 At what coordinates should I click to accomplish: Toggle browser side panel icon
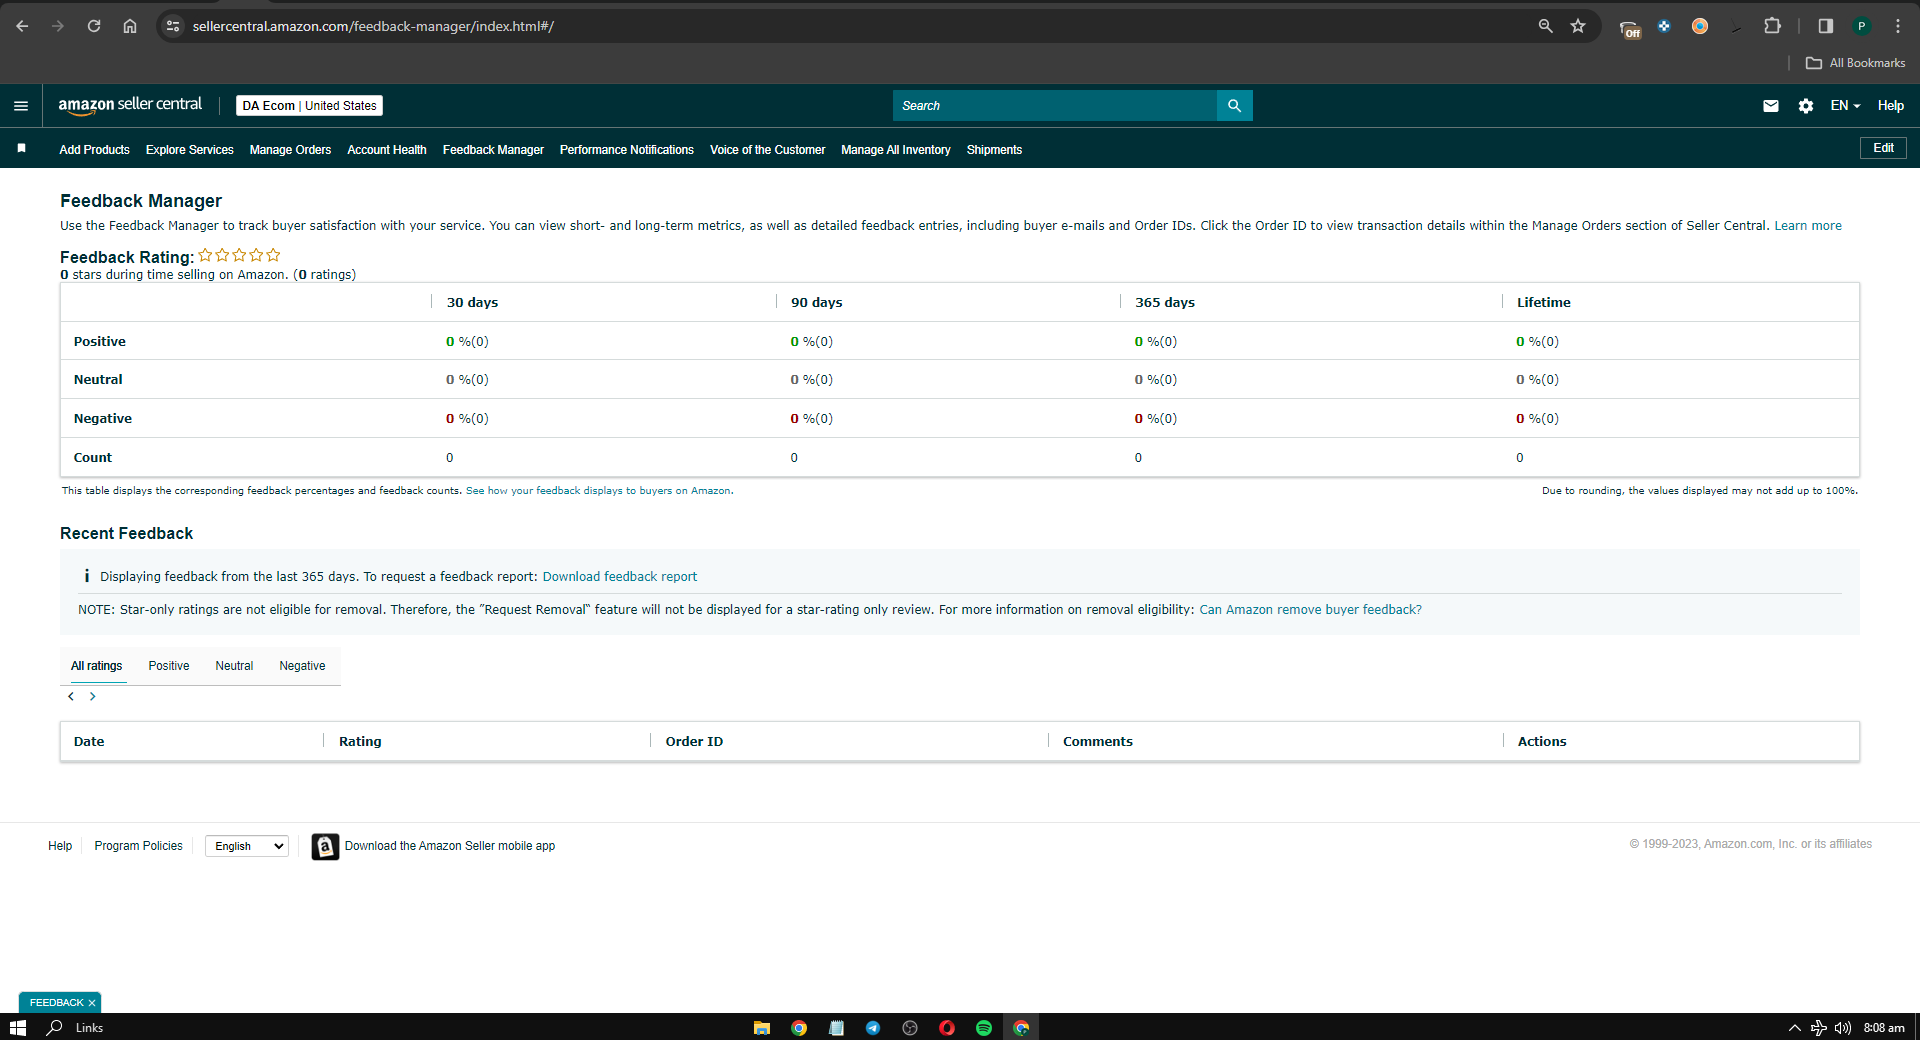tap(1825, 26)
